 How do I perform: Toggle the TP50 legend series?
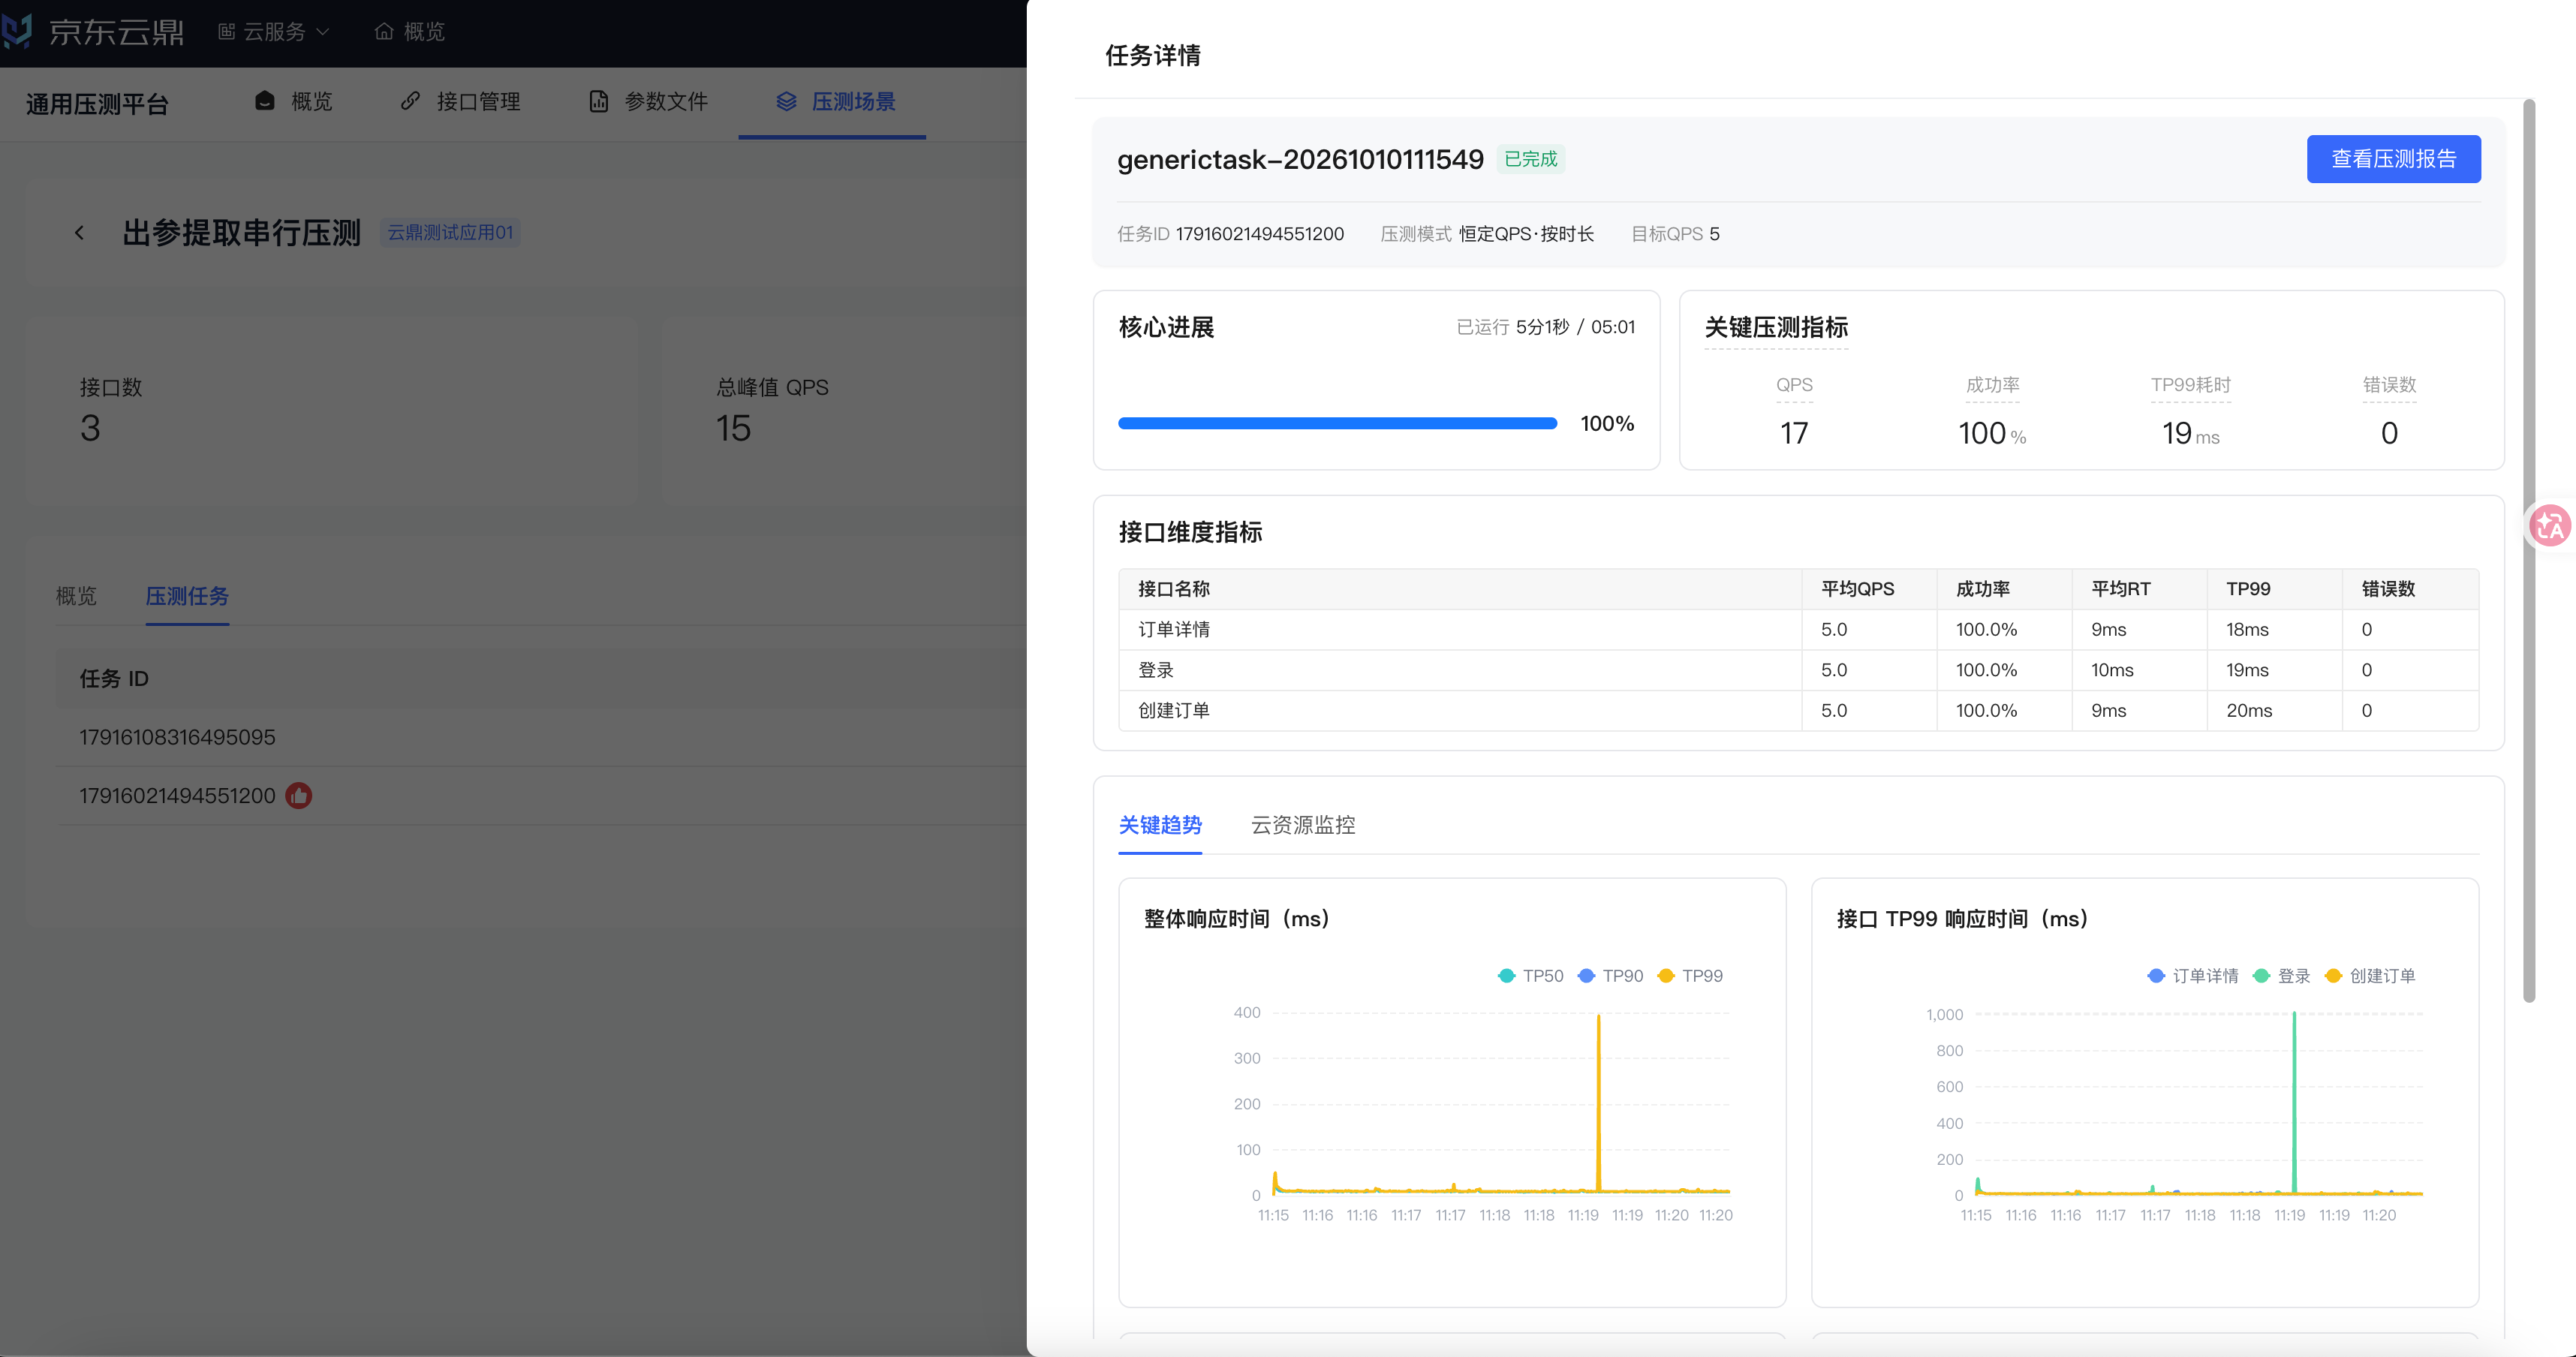pos(1531,976)
